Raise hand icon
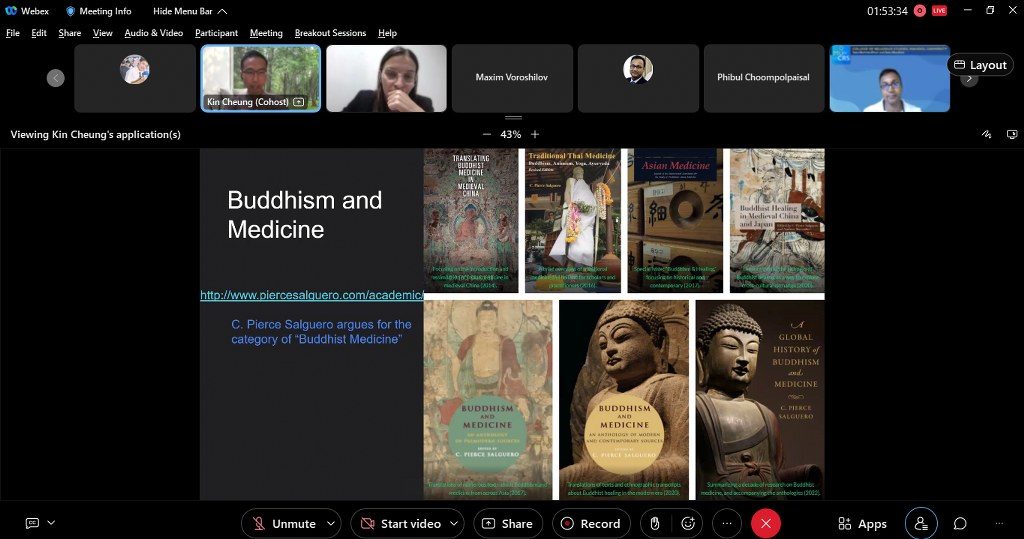 pyautogui.click(x=654, y=523)
